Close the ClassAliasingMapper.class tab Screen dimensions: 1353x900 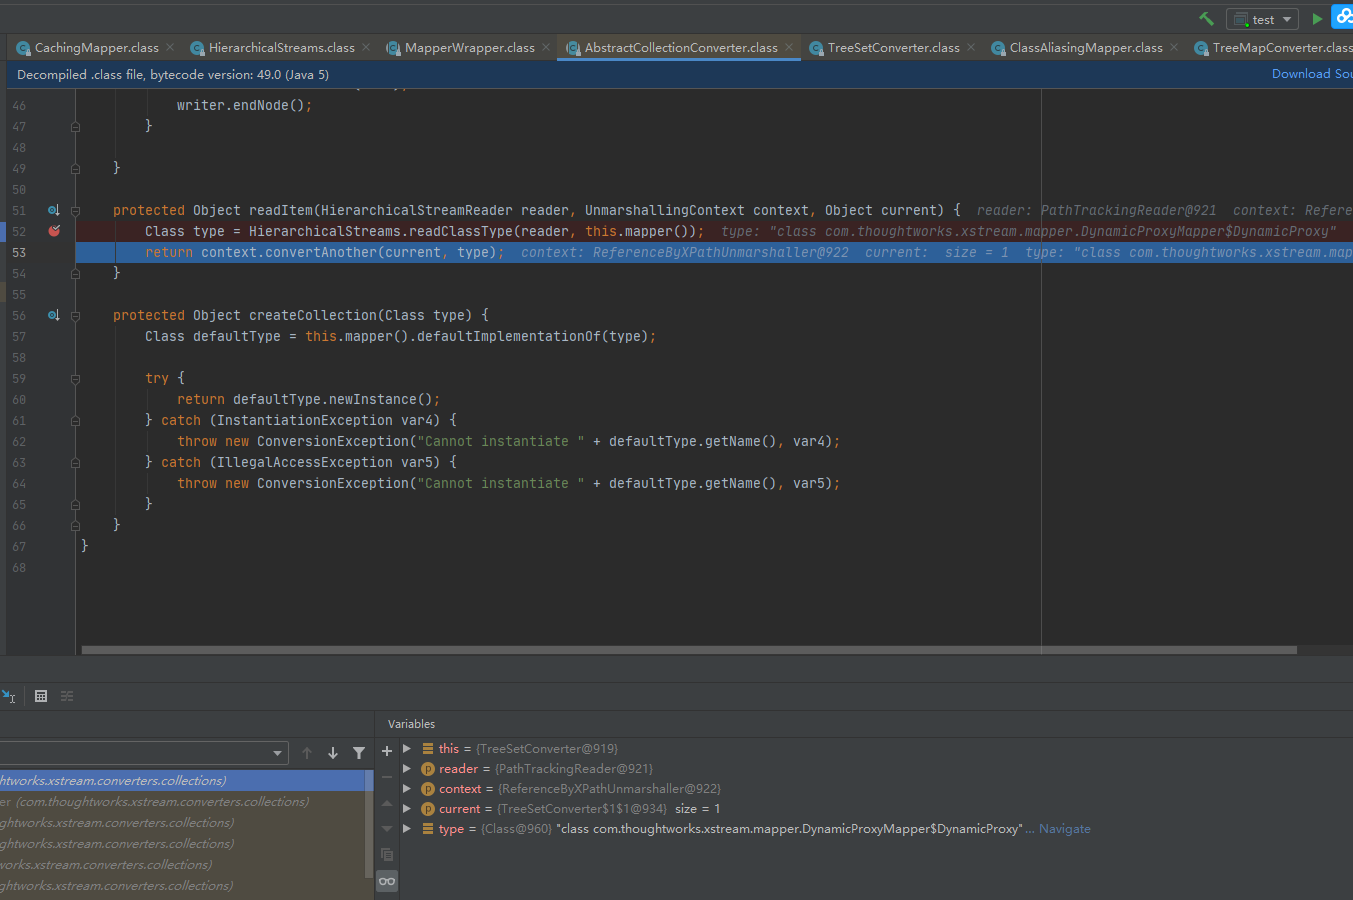(1174, 47)
